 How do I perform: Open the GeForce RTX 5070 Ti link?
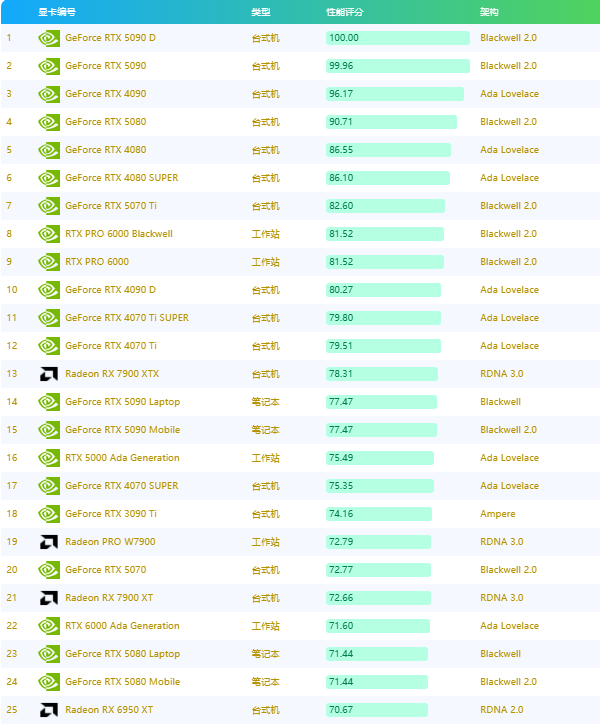[x=111, y=205]
